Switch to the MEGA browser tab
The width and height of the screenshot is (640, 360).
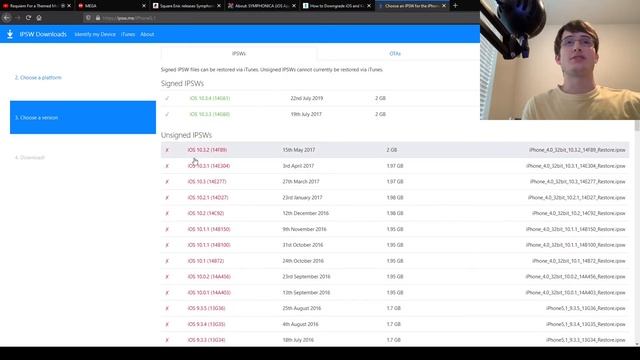(111, 6)
